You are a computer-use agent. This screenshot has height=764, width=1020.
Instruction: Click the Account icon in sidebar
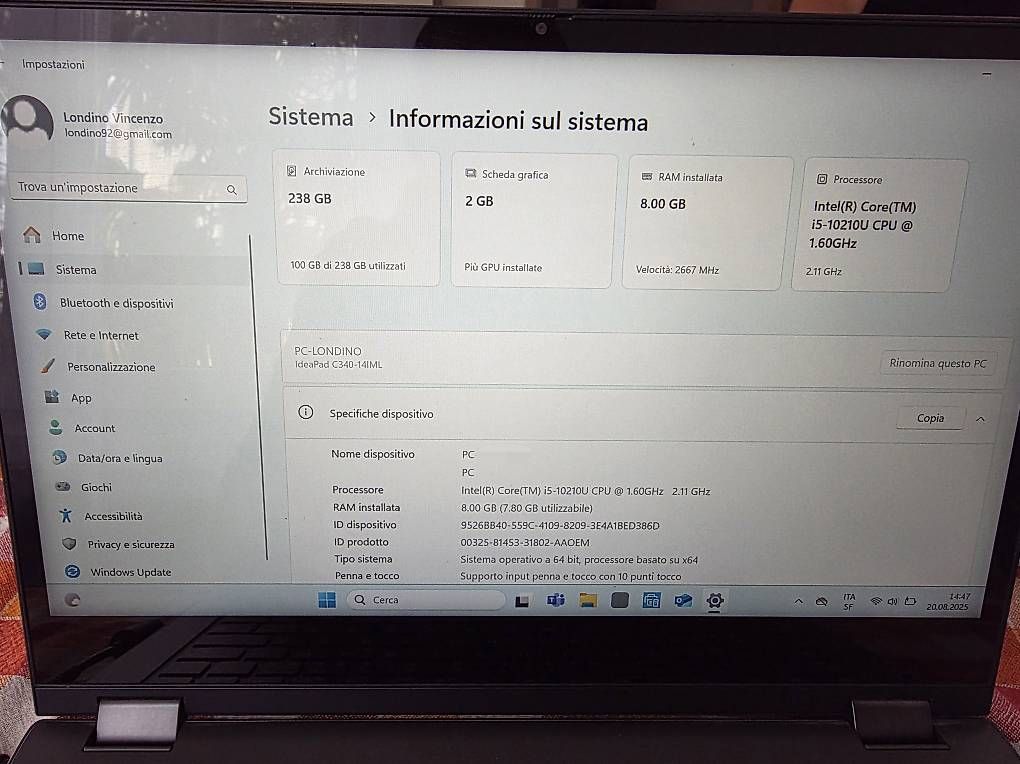coord(56,428)
